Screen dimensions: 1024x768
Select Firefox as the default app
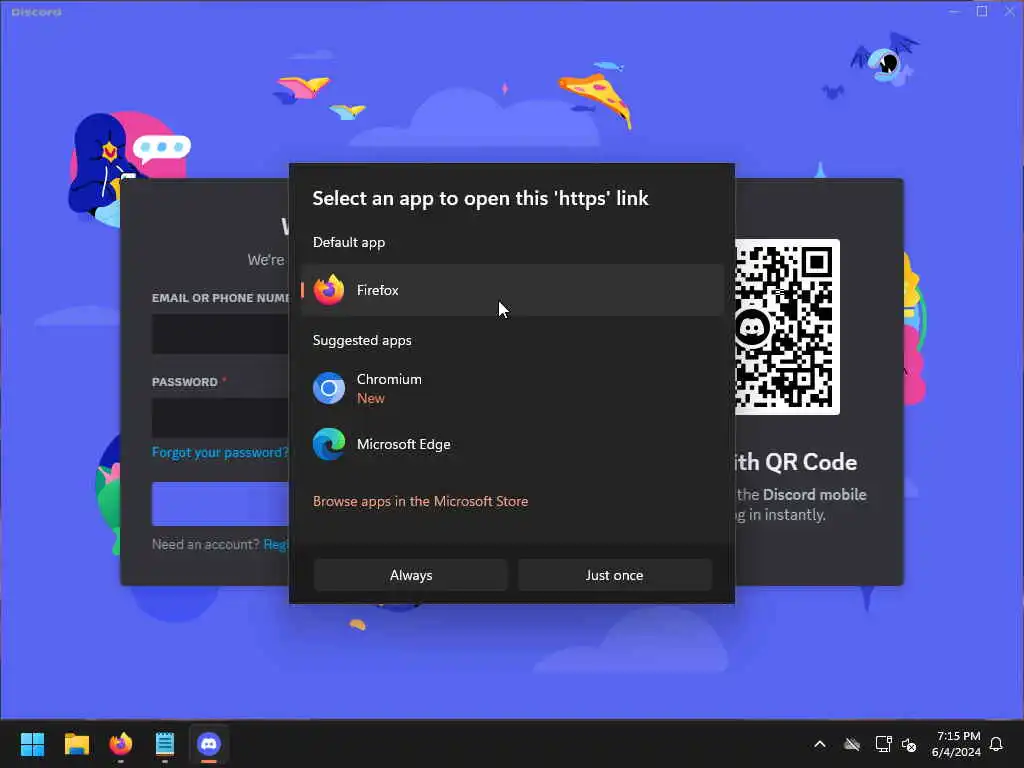[513, 290]
